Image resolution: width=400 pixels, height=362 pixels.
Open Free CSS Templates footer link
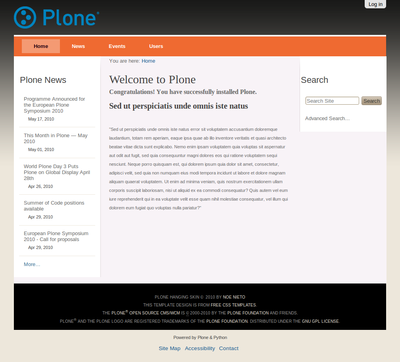pyautogui.click(x=233, y=305)
